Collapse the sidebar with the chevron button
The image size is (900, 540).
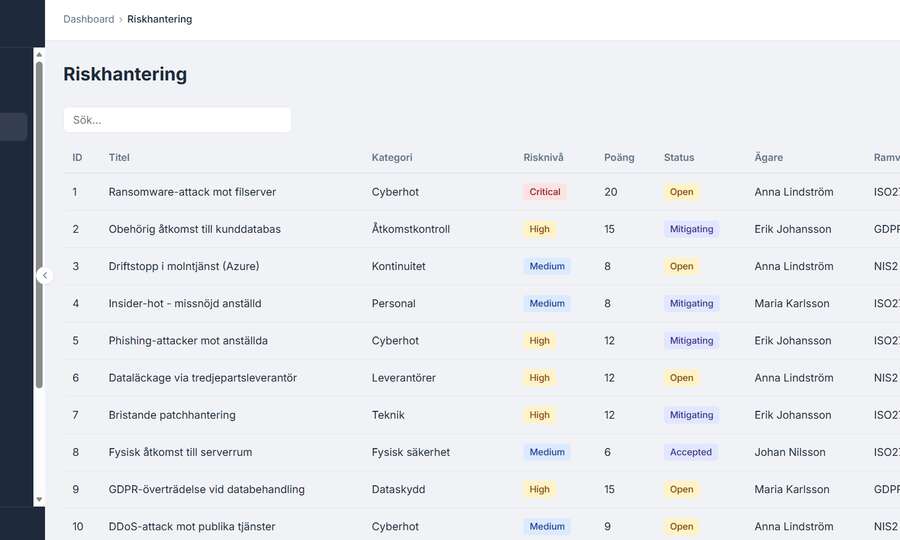(x=44, y=275)
